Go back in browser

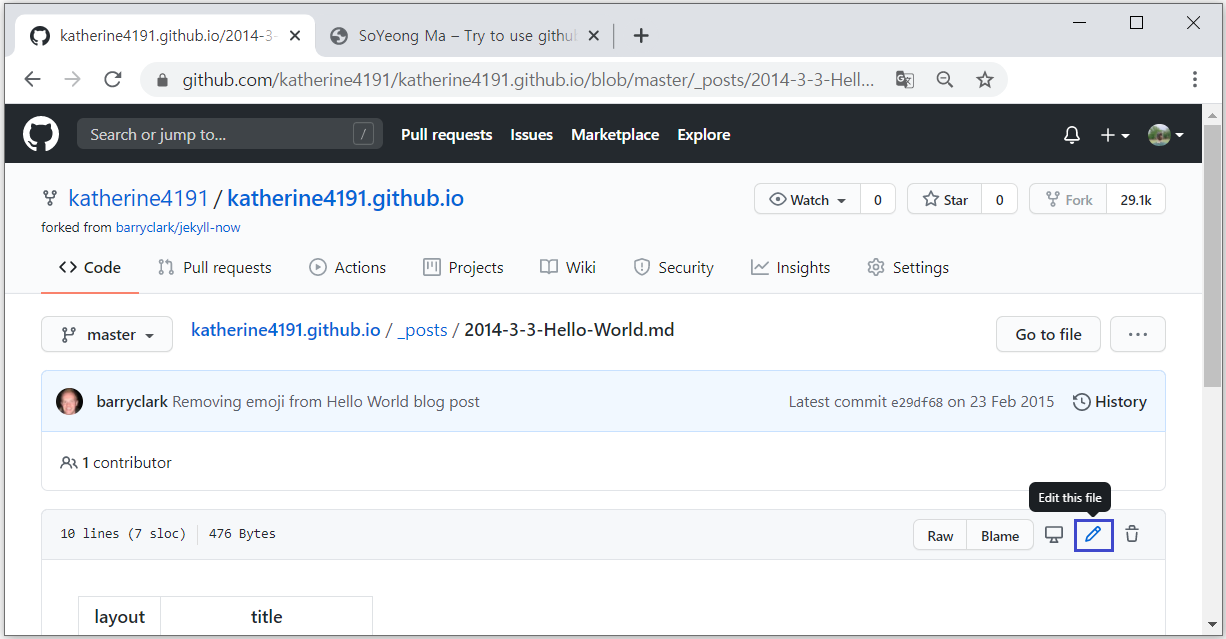tap(32, 79)
